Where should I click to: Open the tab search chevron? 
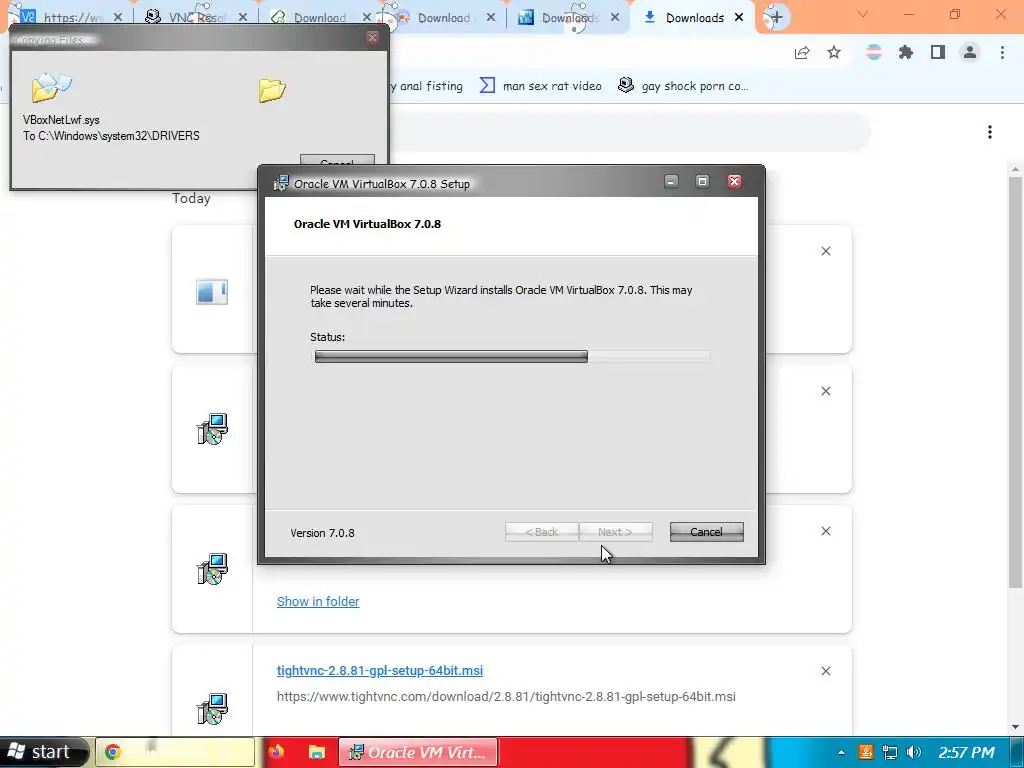[863, 14]
